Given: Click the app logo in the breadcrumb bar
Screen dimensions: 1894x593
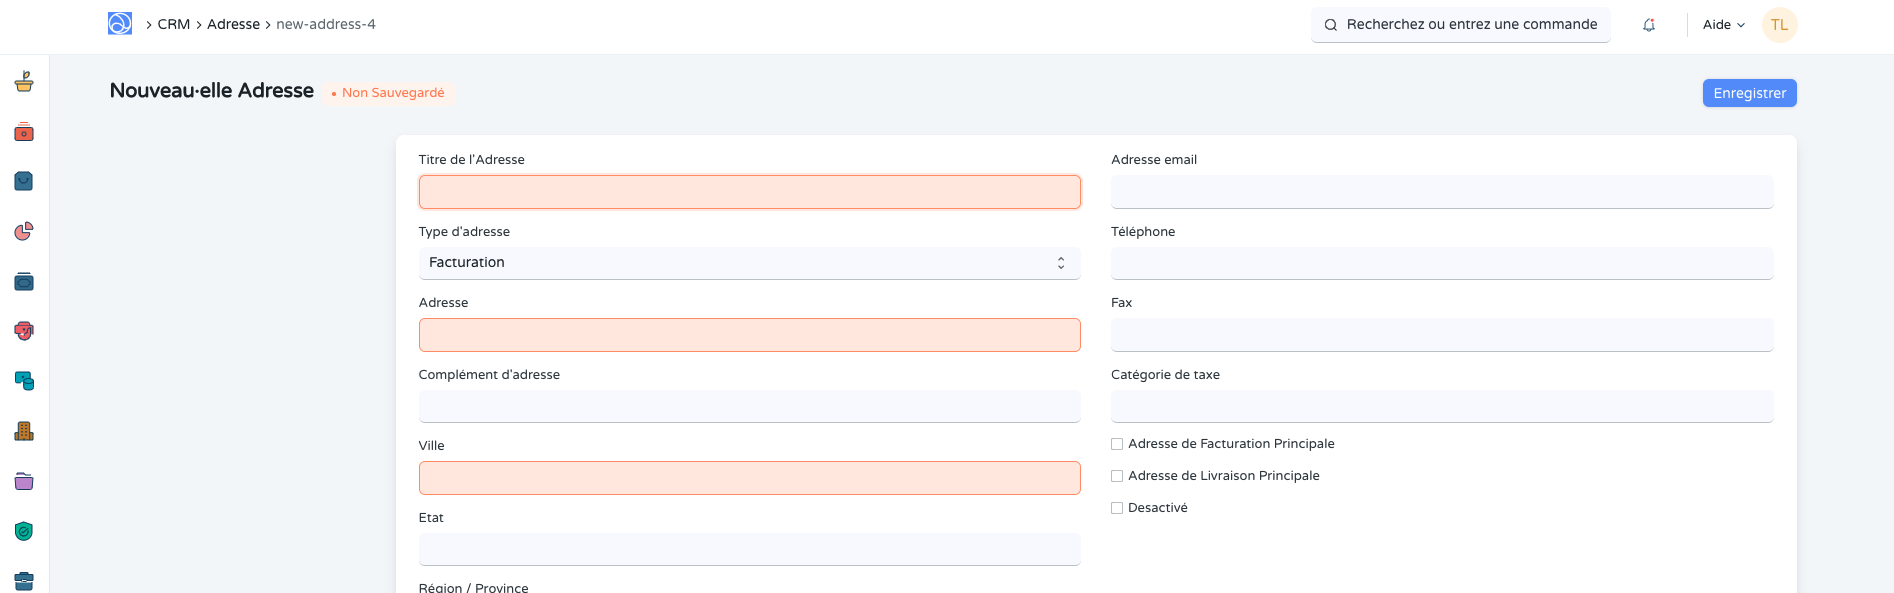Looking at the screenshot, I should (120, 24).
